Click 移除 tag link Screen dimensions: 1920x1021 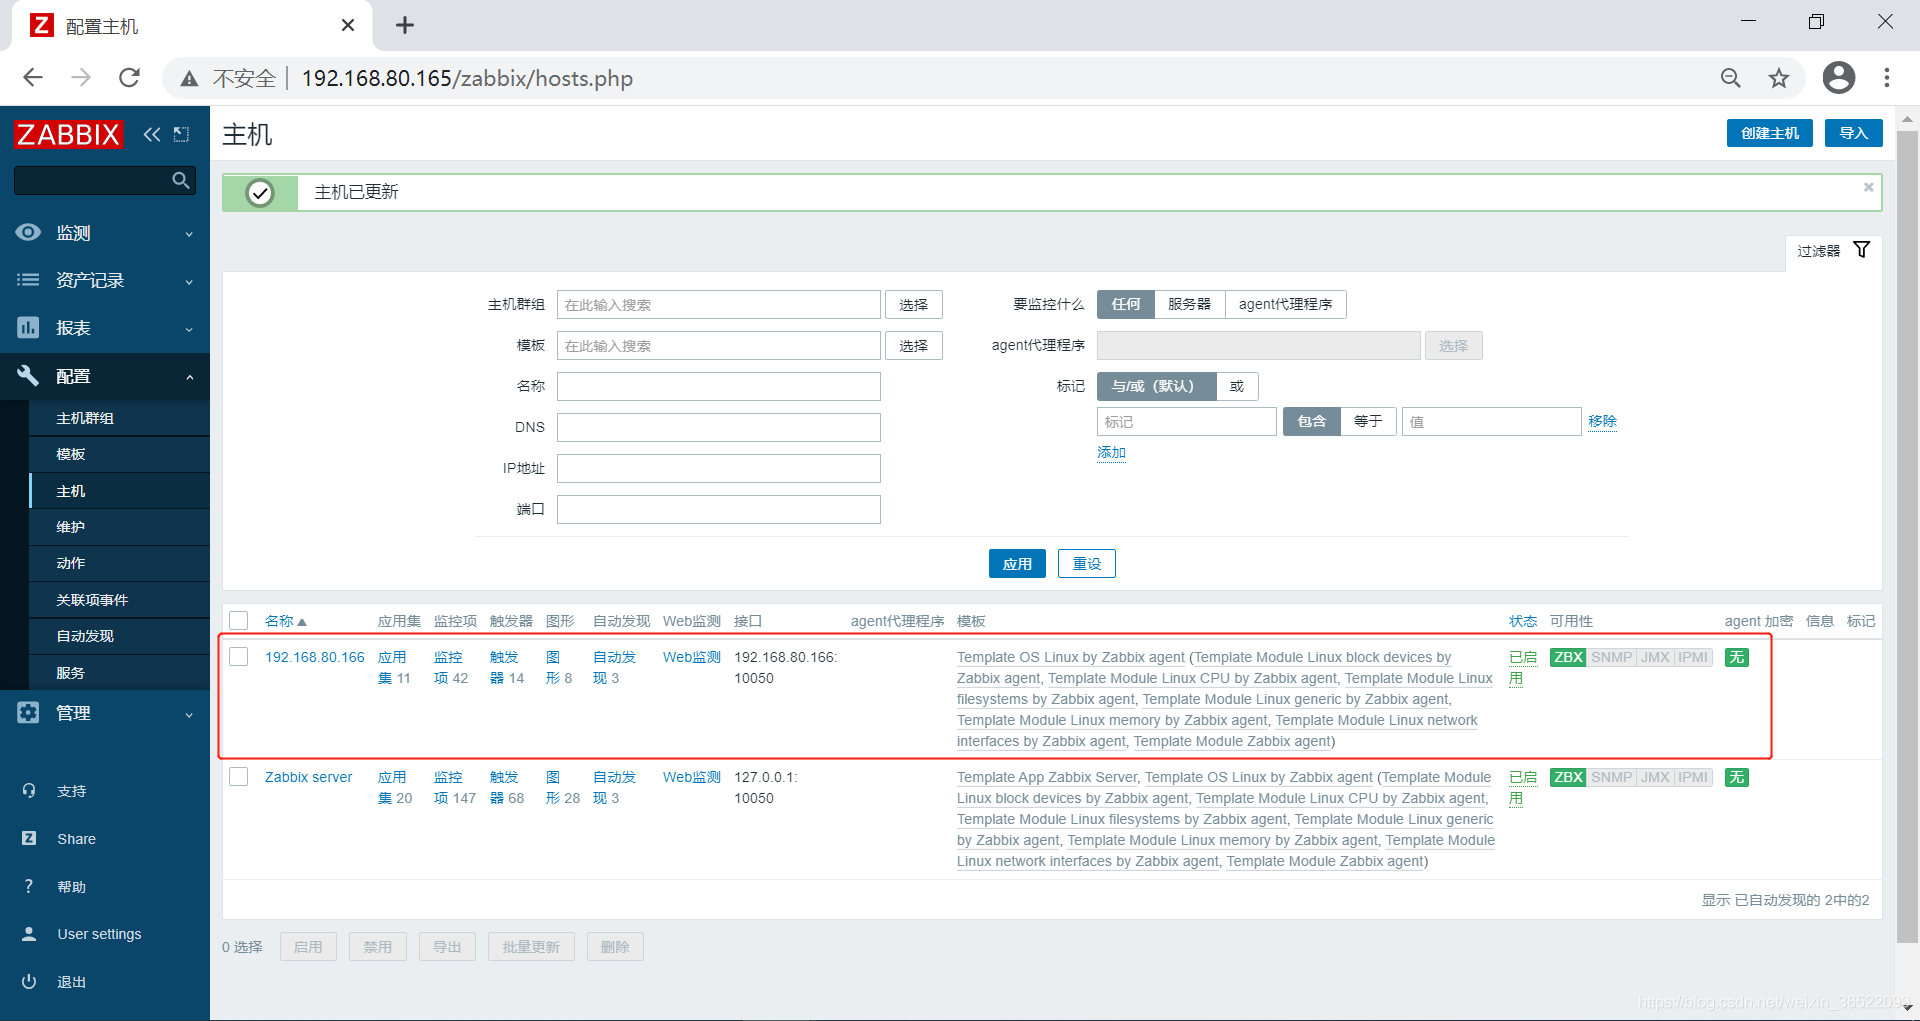pos(1602,421)
